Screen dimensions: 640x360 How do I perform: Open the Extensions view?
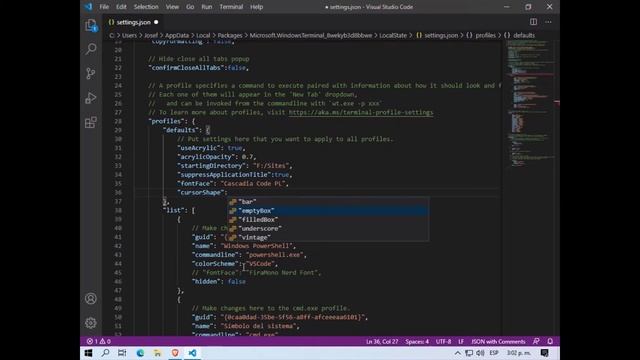tap(91, 122)
